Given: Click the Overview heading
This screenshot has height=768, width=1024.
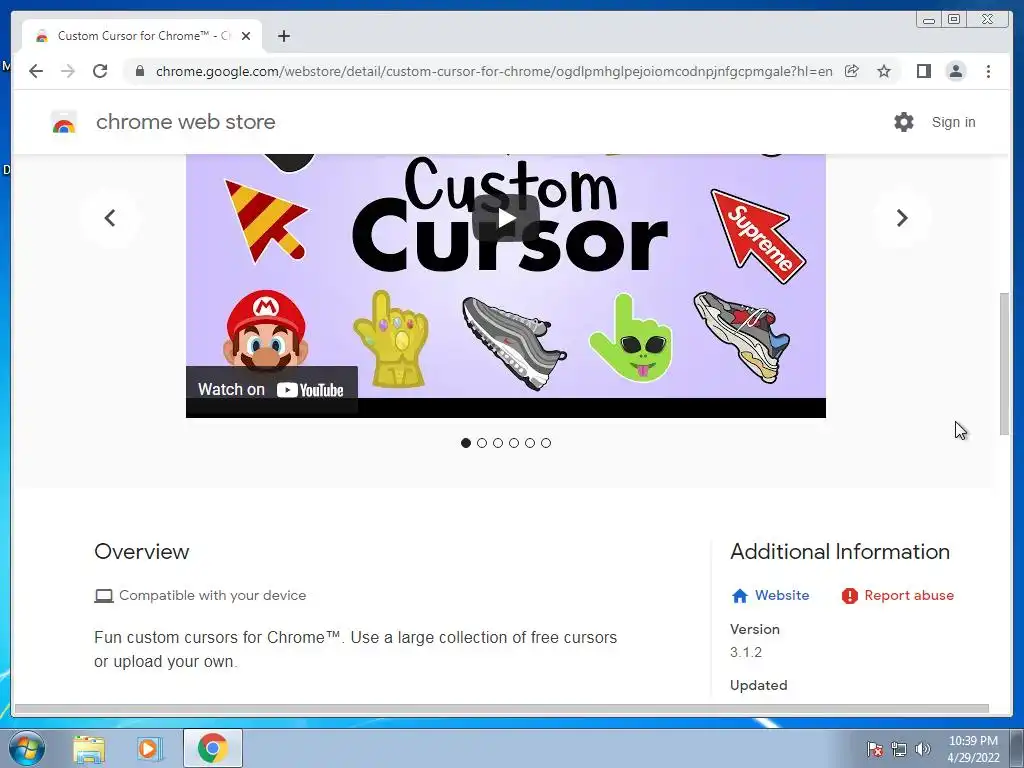Looking at the screenshot, I should coord(142,552).
